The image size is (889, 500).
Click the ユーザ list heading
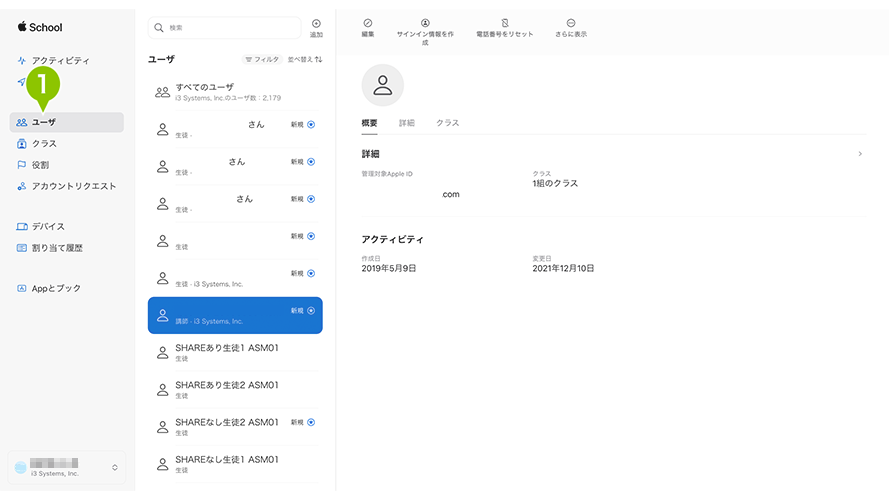162,60
